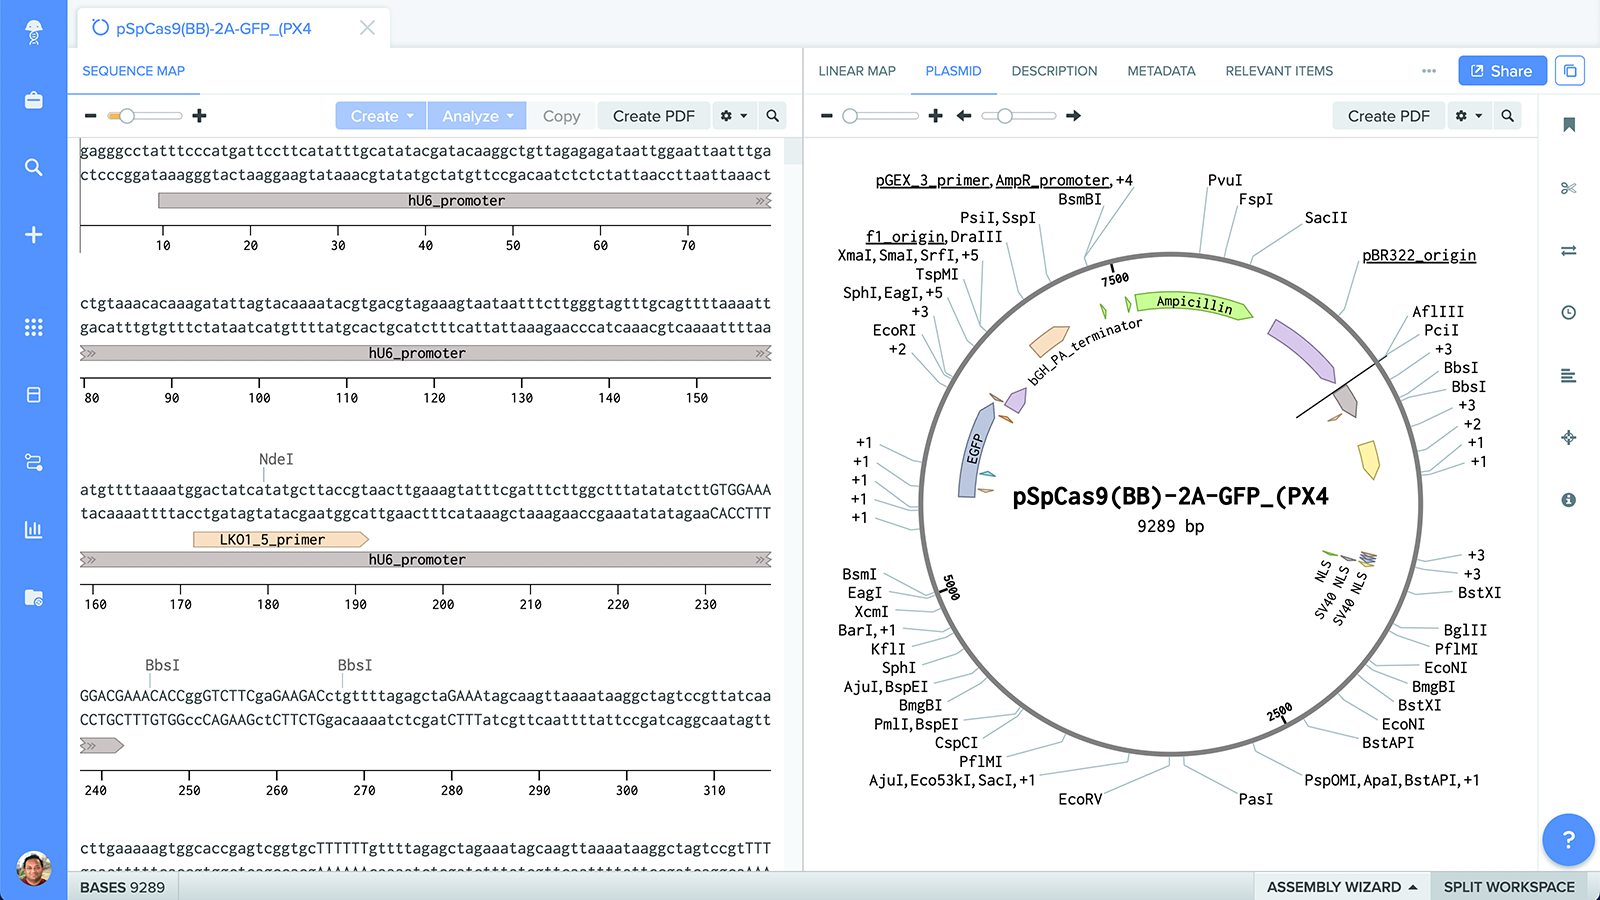1600x900 pixels.
Task: Open the help question mark button
Action: click(1568, 839)
